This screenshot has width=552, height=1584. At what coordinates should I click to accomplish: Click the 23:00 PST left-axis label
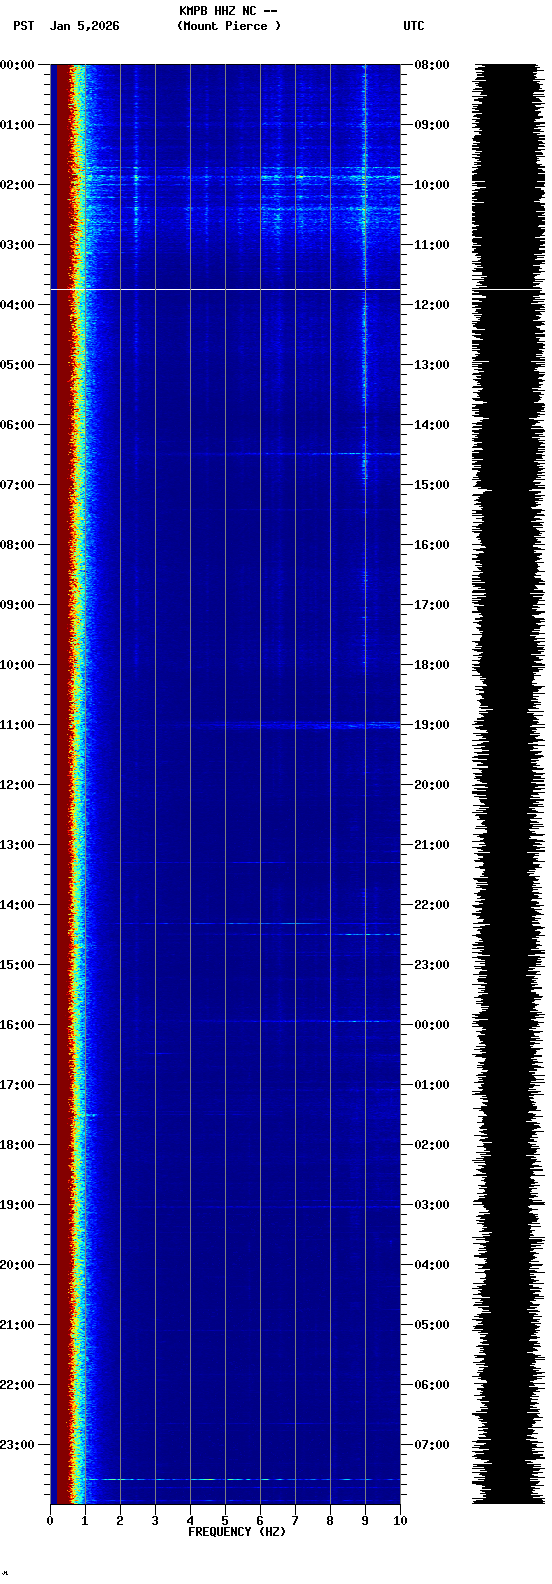[18, 1445]
